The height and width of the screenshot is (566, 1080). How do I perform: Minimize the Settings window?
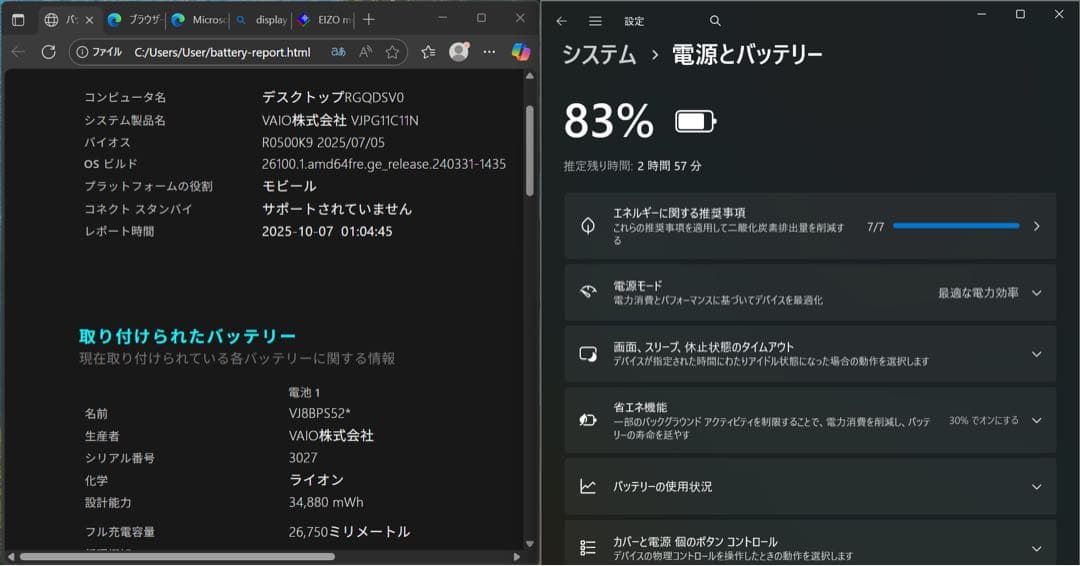click(x=982, y=14)
